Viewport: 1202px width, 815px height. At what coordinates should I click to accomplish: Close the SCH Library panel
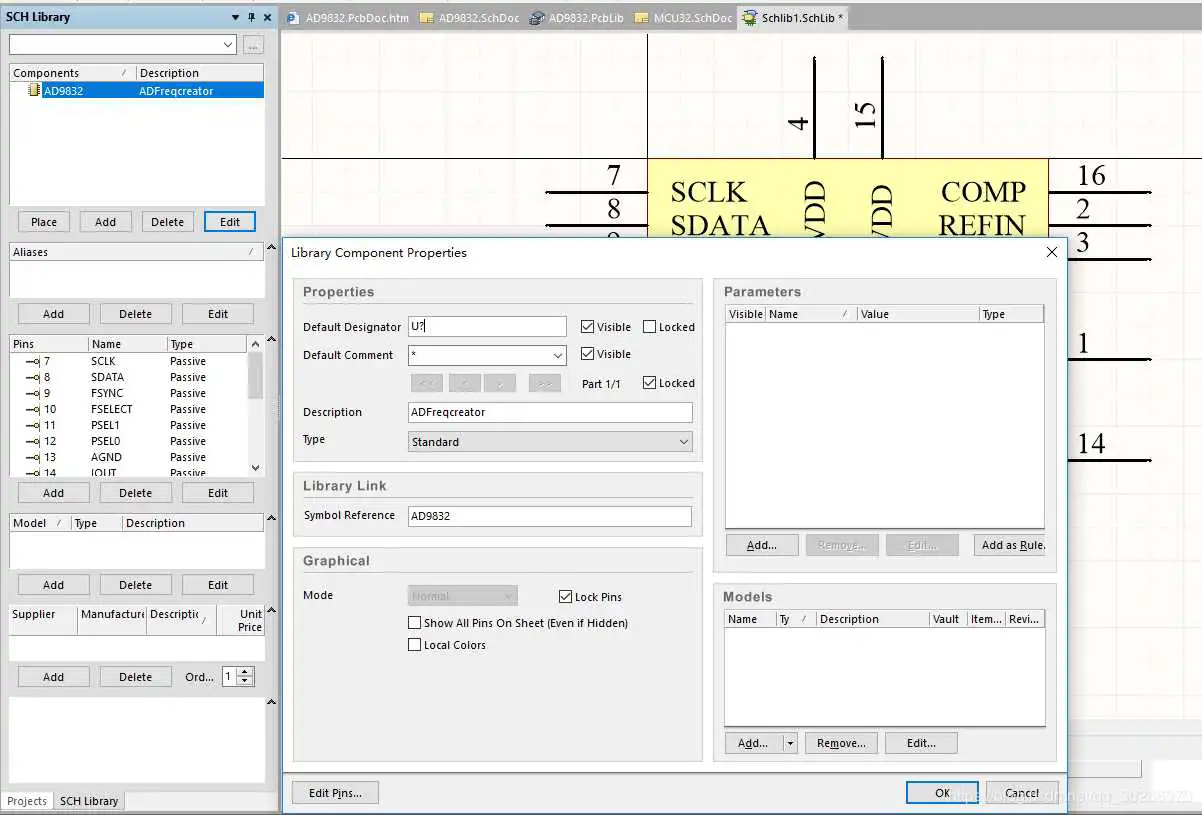(267, 17)
